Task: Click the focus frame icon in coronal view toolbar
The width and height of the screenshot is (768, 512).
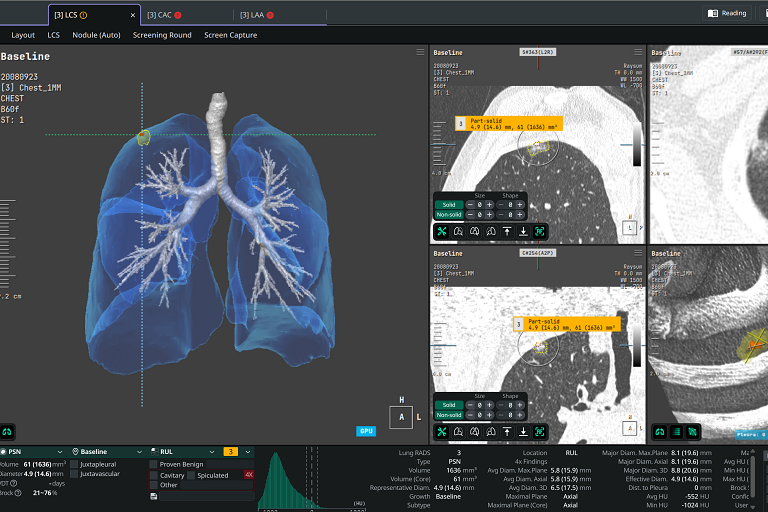Action: pos(540,432)
